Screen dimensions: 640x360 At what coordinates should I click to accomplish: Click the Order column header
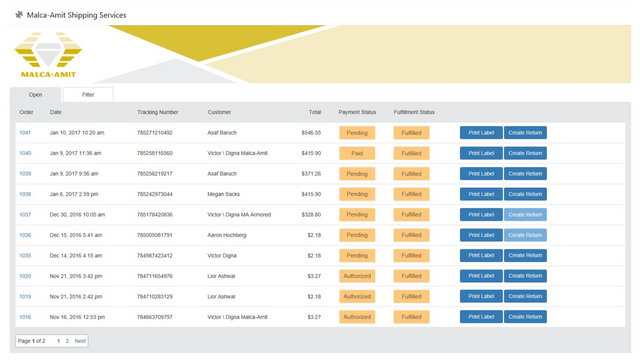pyautogui.click(x=26, y=112)
